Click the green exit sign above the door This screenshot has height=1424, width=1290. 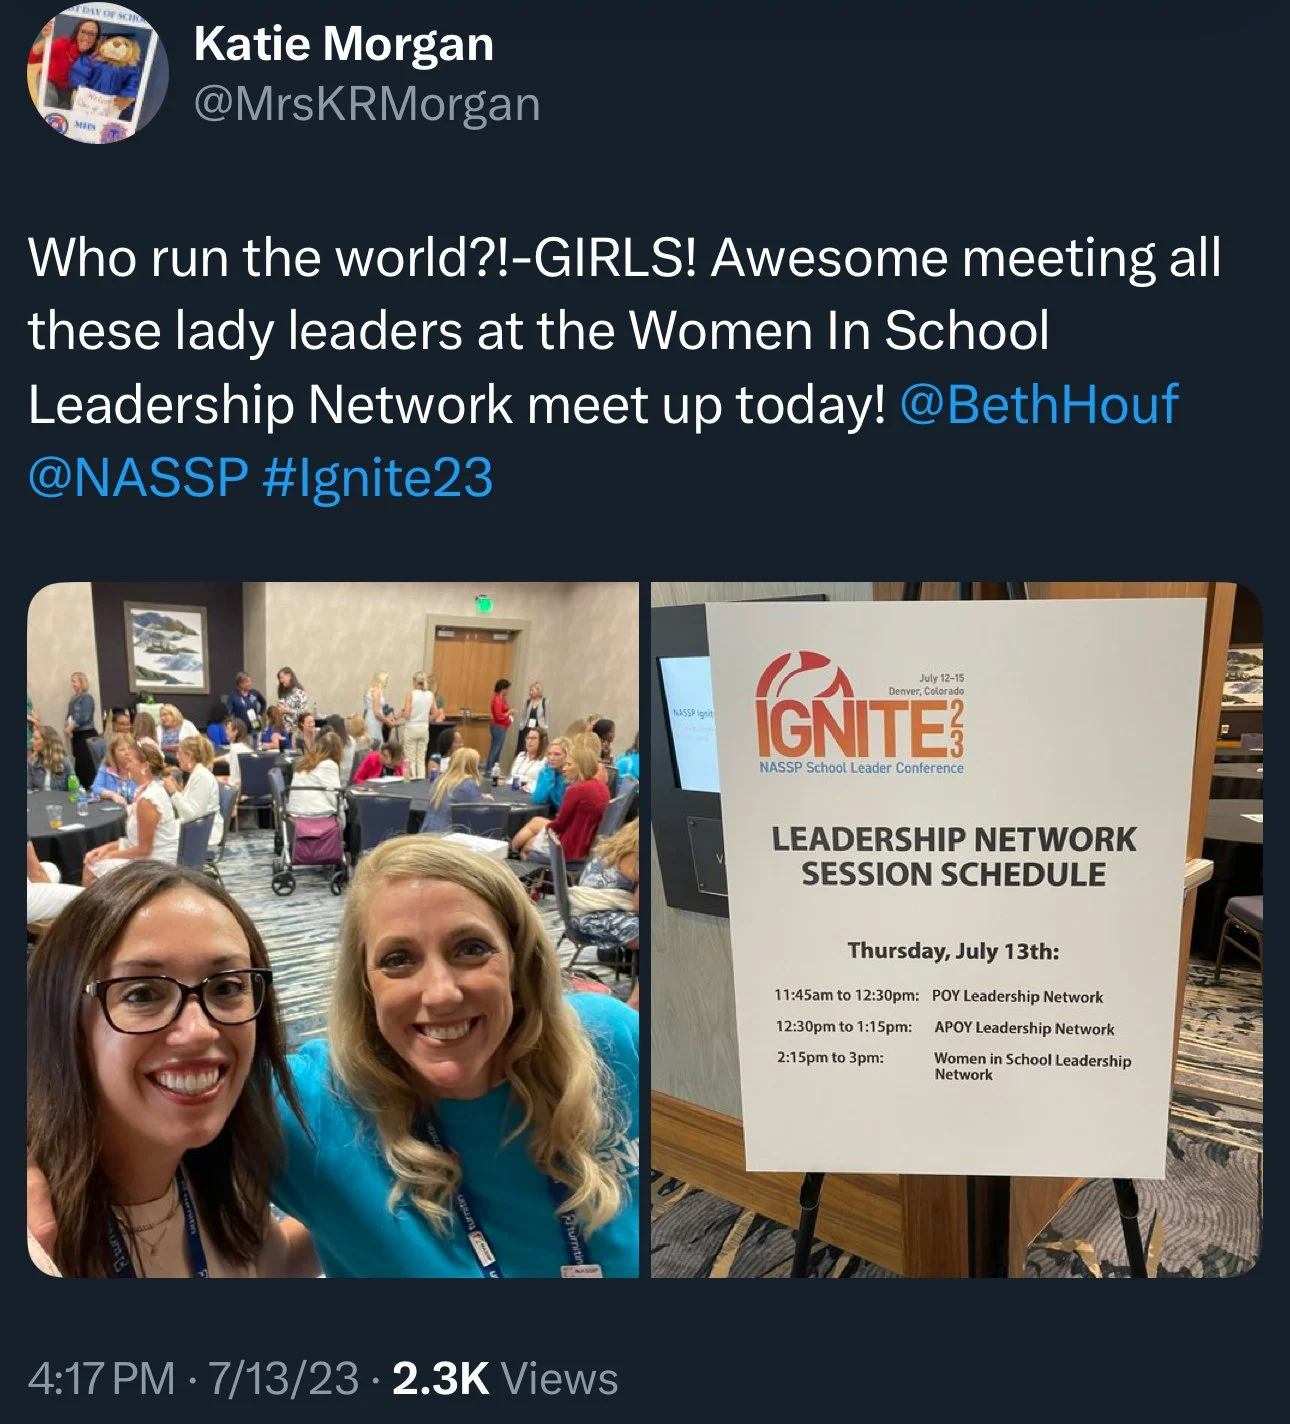[x=483, y=603]
